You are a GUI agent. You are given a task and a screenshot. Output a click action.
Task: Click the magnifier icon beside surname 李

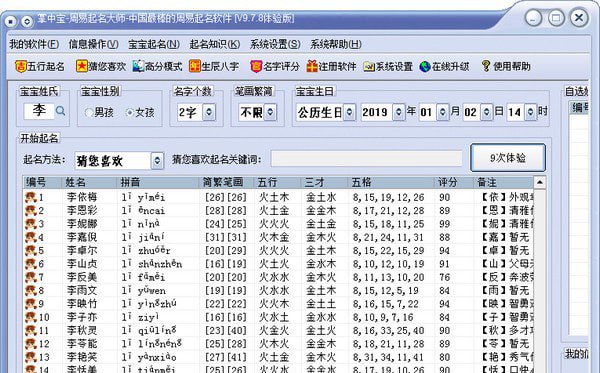(60, 111)
